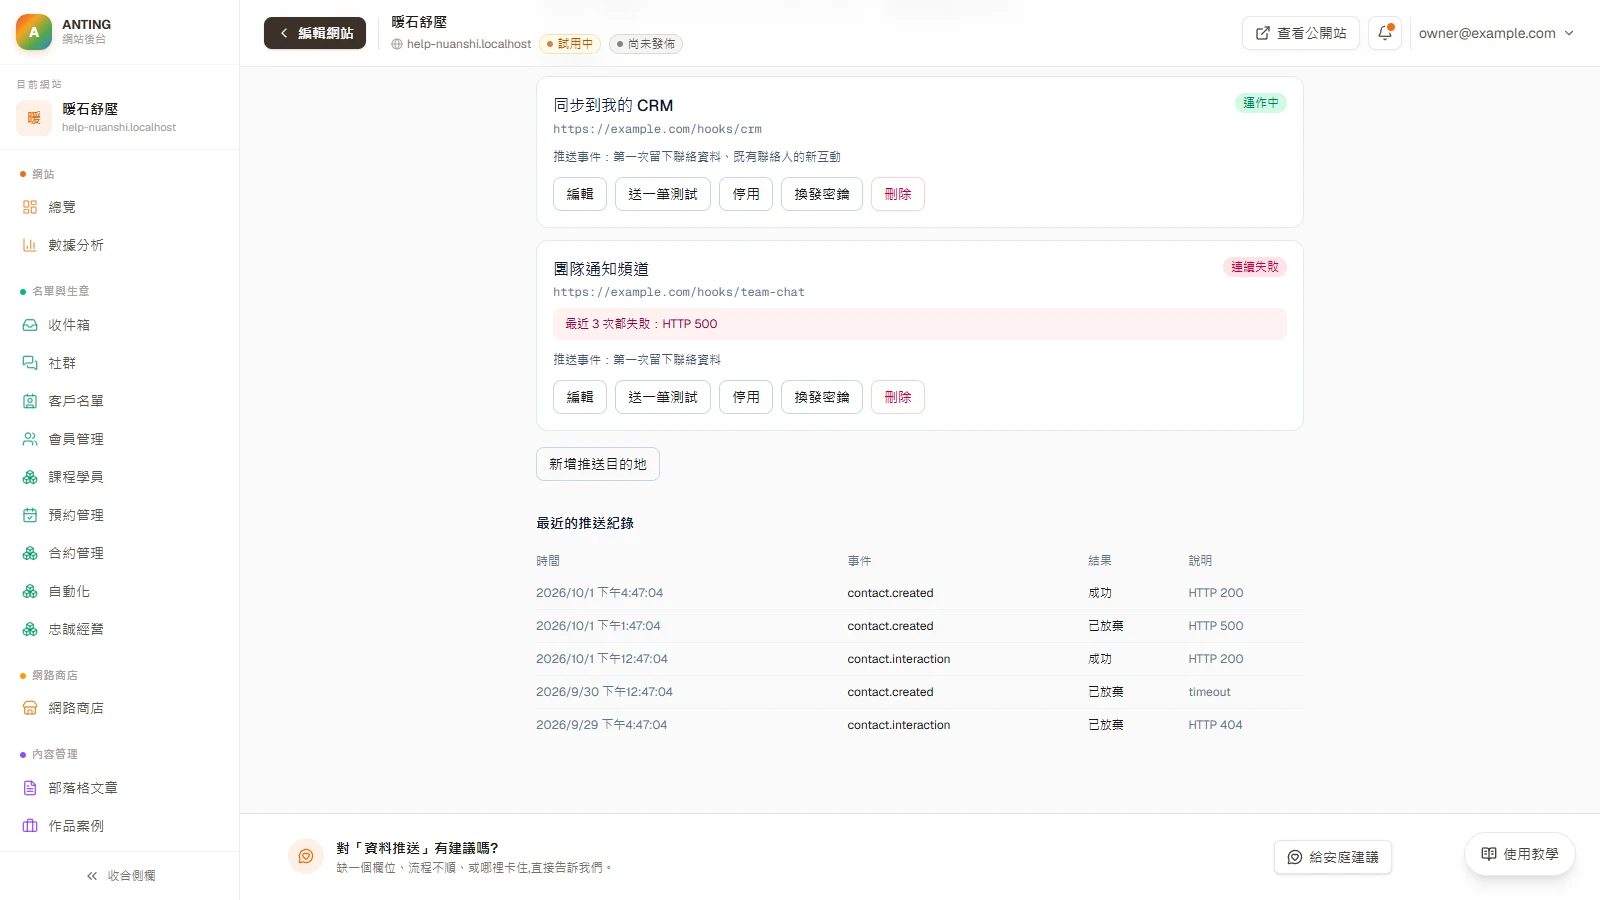Click URL https://example.com/hooks/crm
The image size is (1600, 900).
coord(657,129)
